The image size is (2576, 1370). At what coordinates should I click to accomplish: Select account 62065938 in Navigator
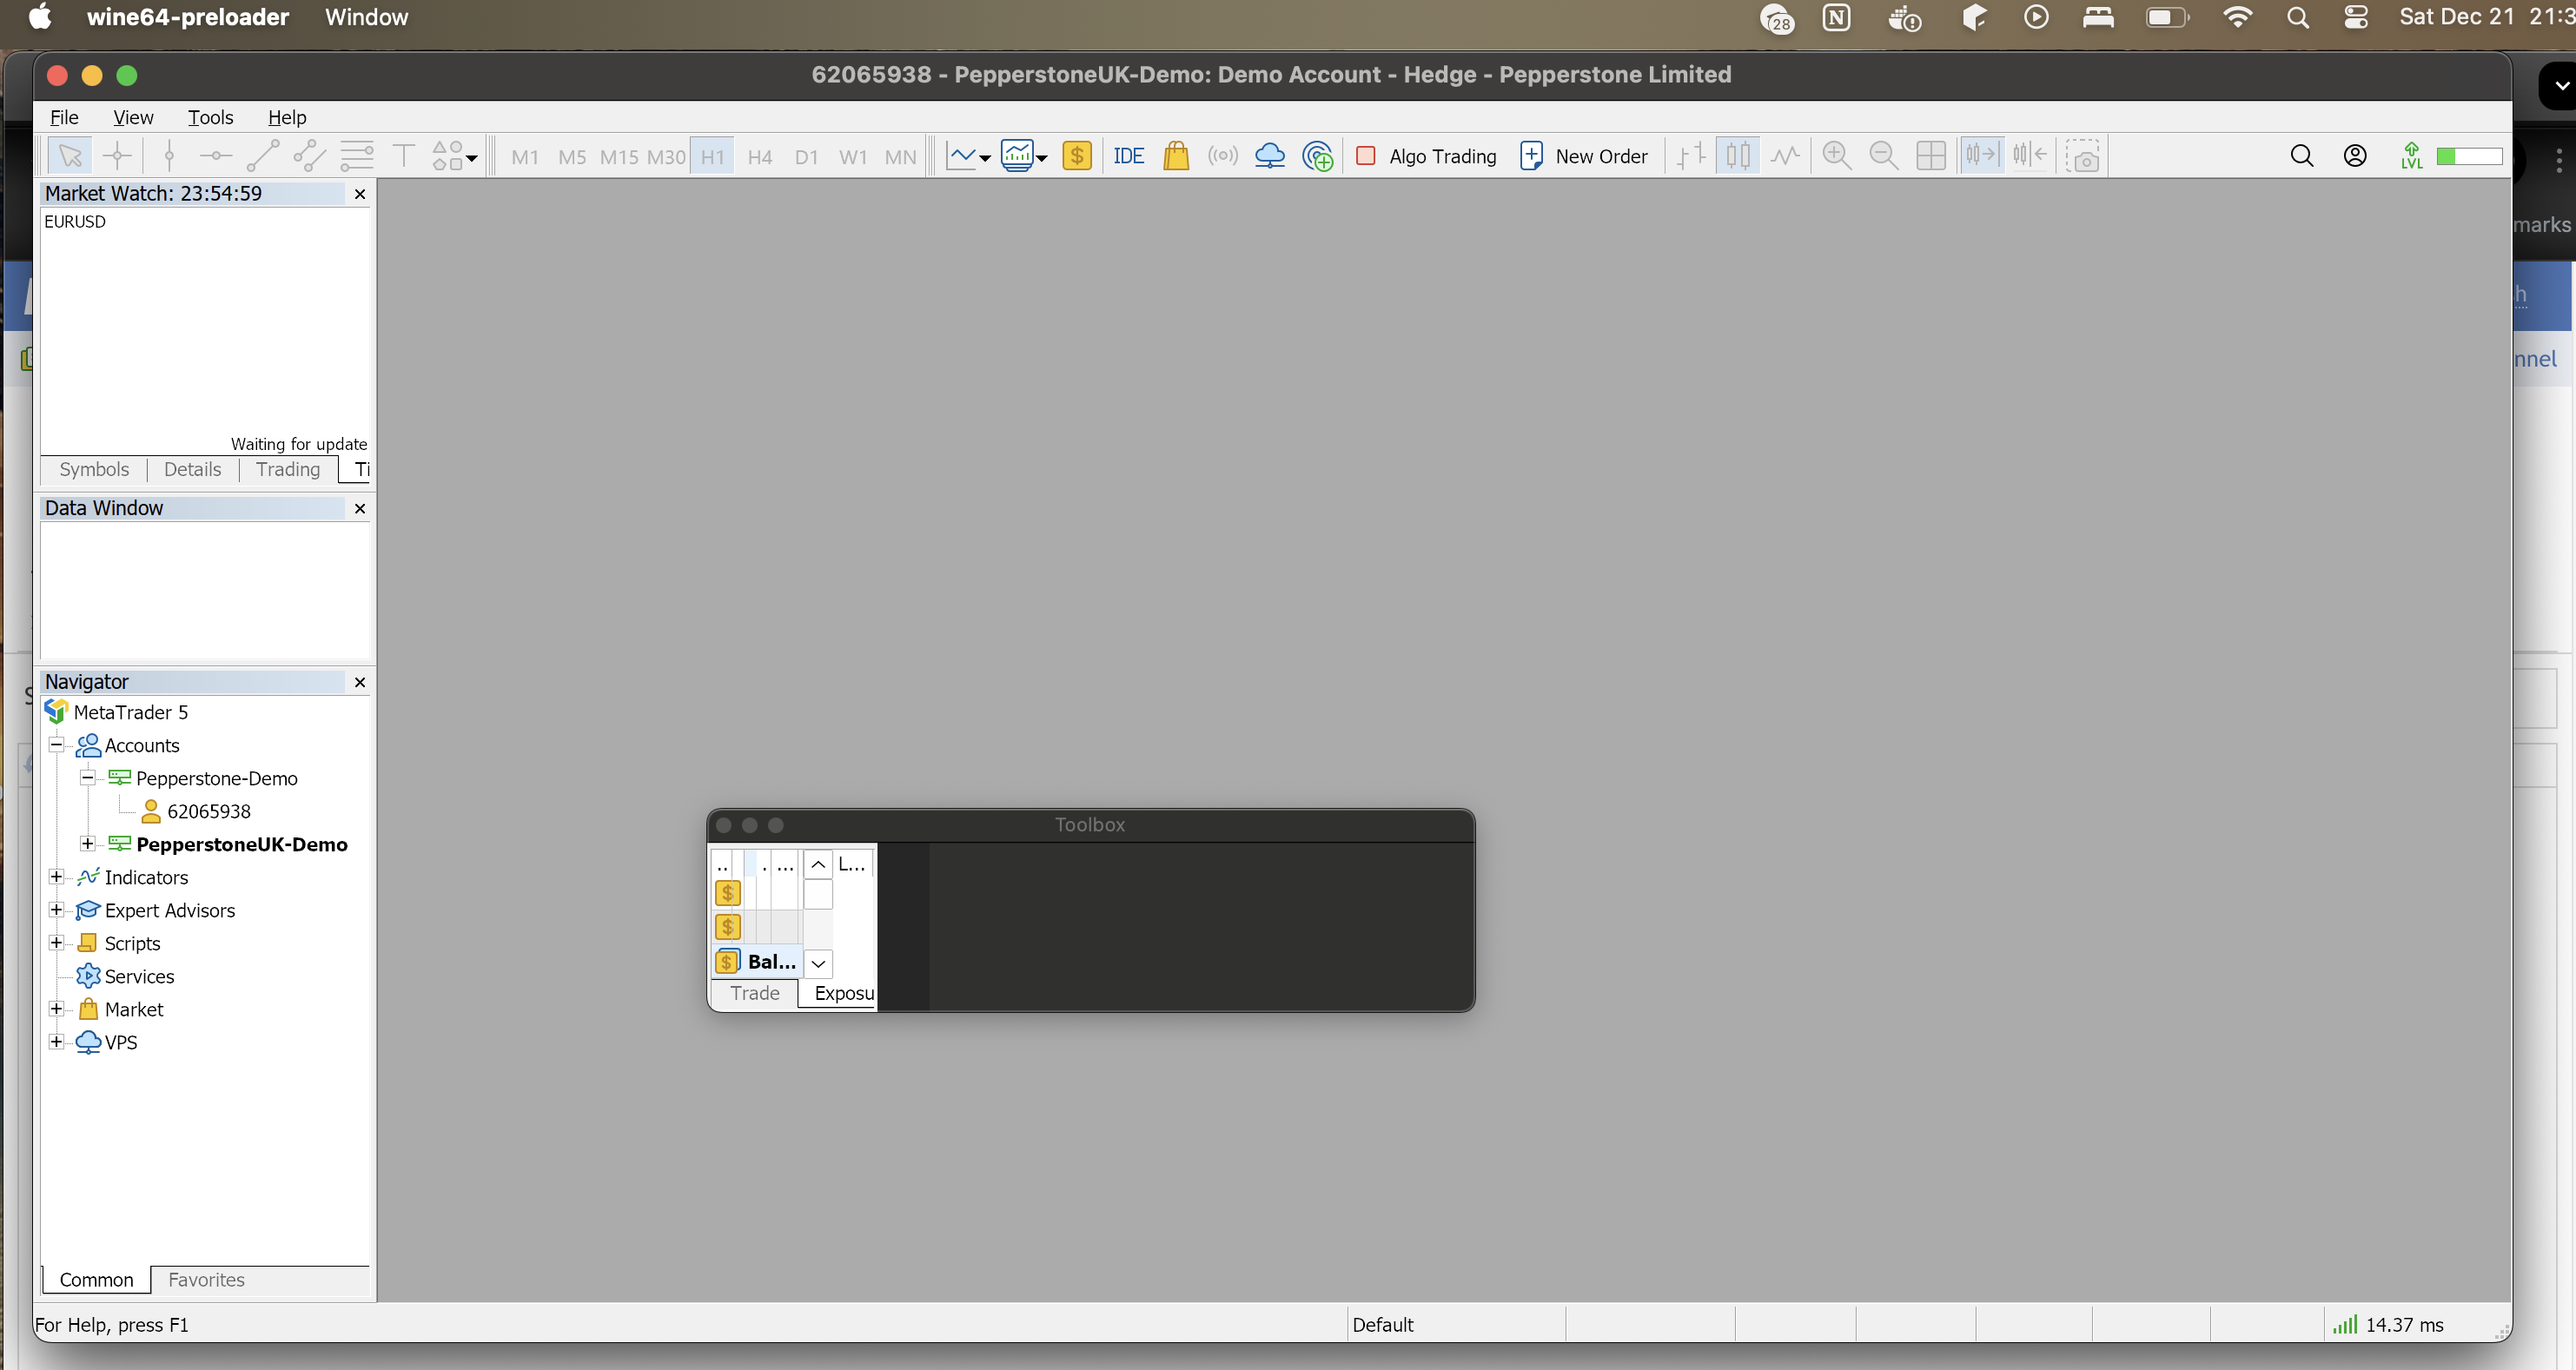click(208, 811)
